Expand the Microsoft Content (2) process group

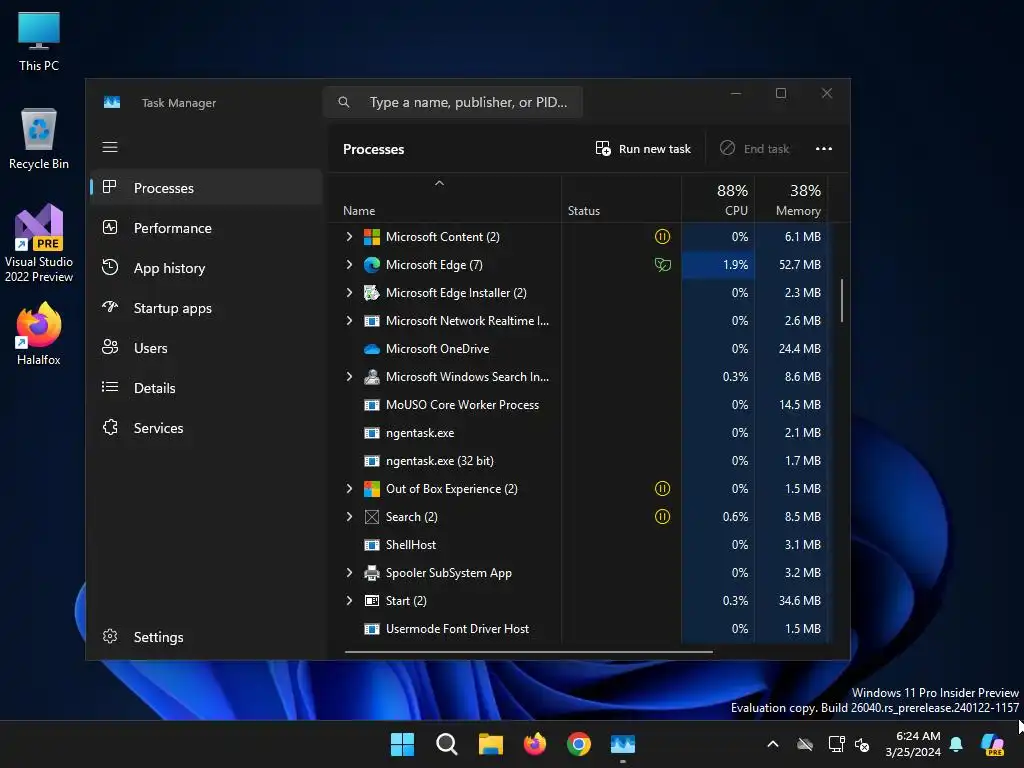pos(349,236)
